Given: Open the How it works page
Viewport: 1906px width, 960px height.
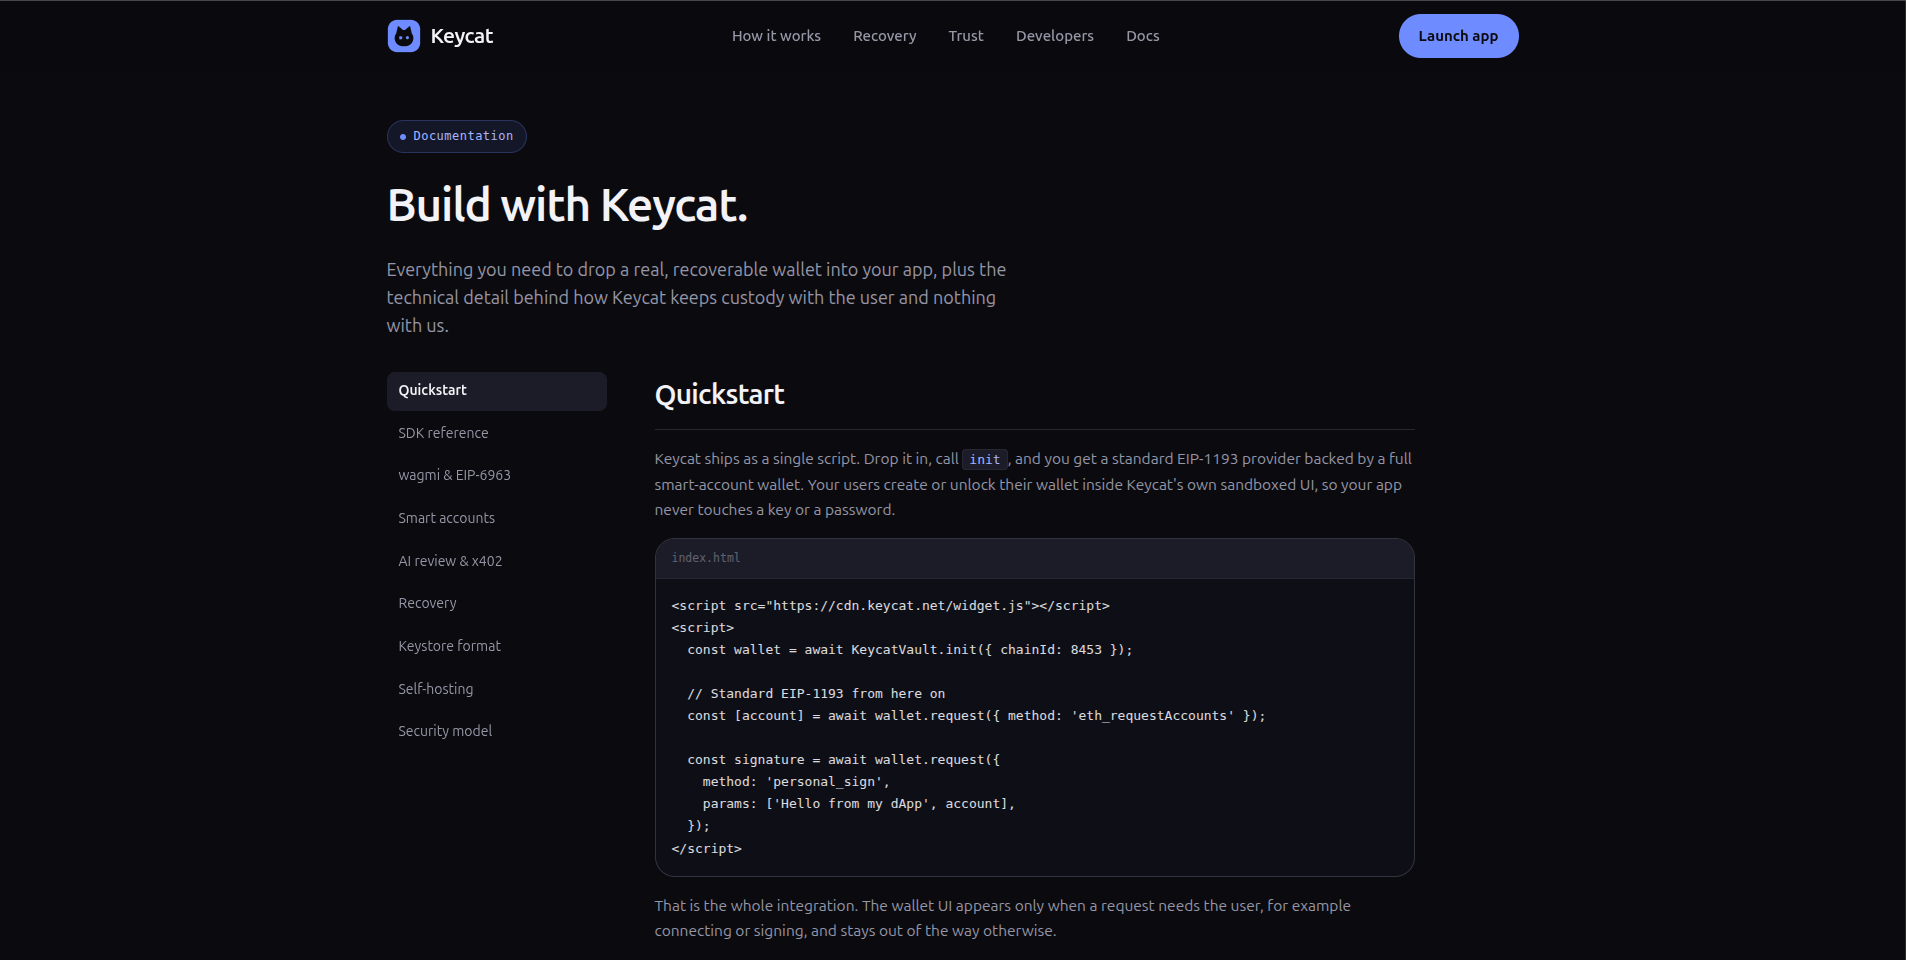Looking at the screenshot, I should point(776,36).
